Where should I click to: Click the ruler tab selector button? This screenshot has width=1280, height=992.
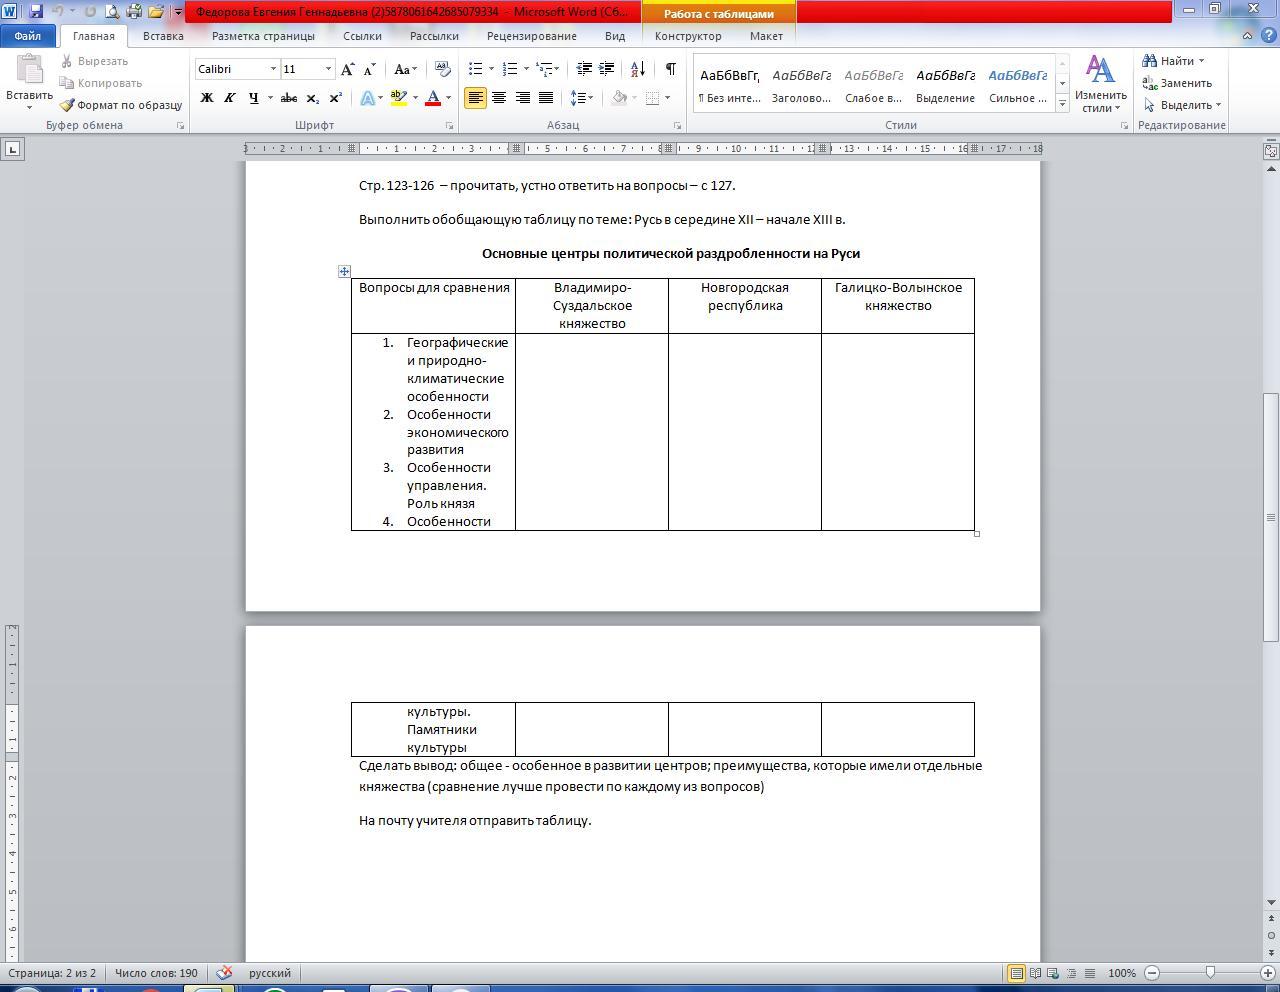click(12, 149)
